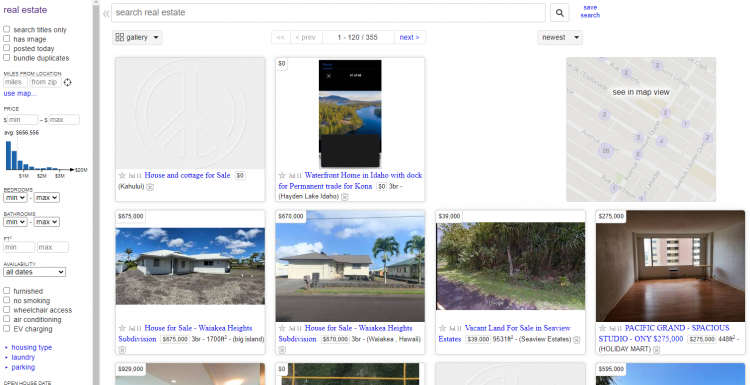Viewport: 750px width, 385px height.
Task: Click the locate-me crosshair icon
Action: (67, 82)
